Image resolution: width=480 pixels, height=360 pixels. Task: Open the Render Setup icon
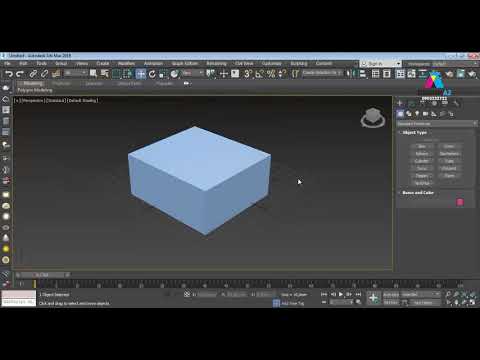click(450, 74)
